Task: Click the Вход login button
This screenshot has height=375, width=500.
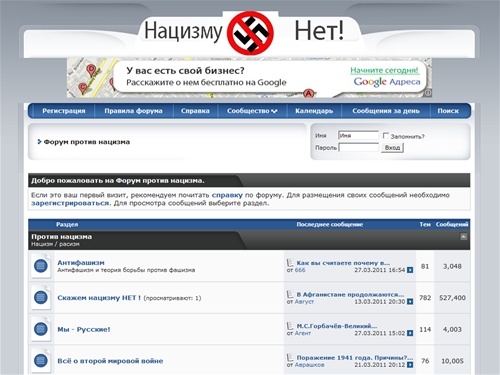Action: 392,148
